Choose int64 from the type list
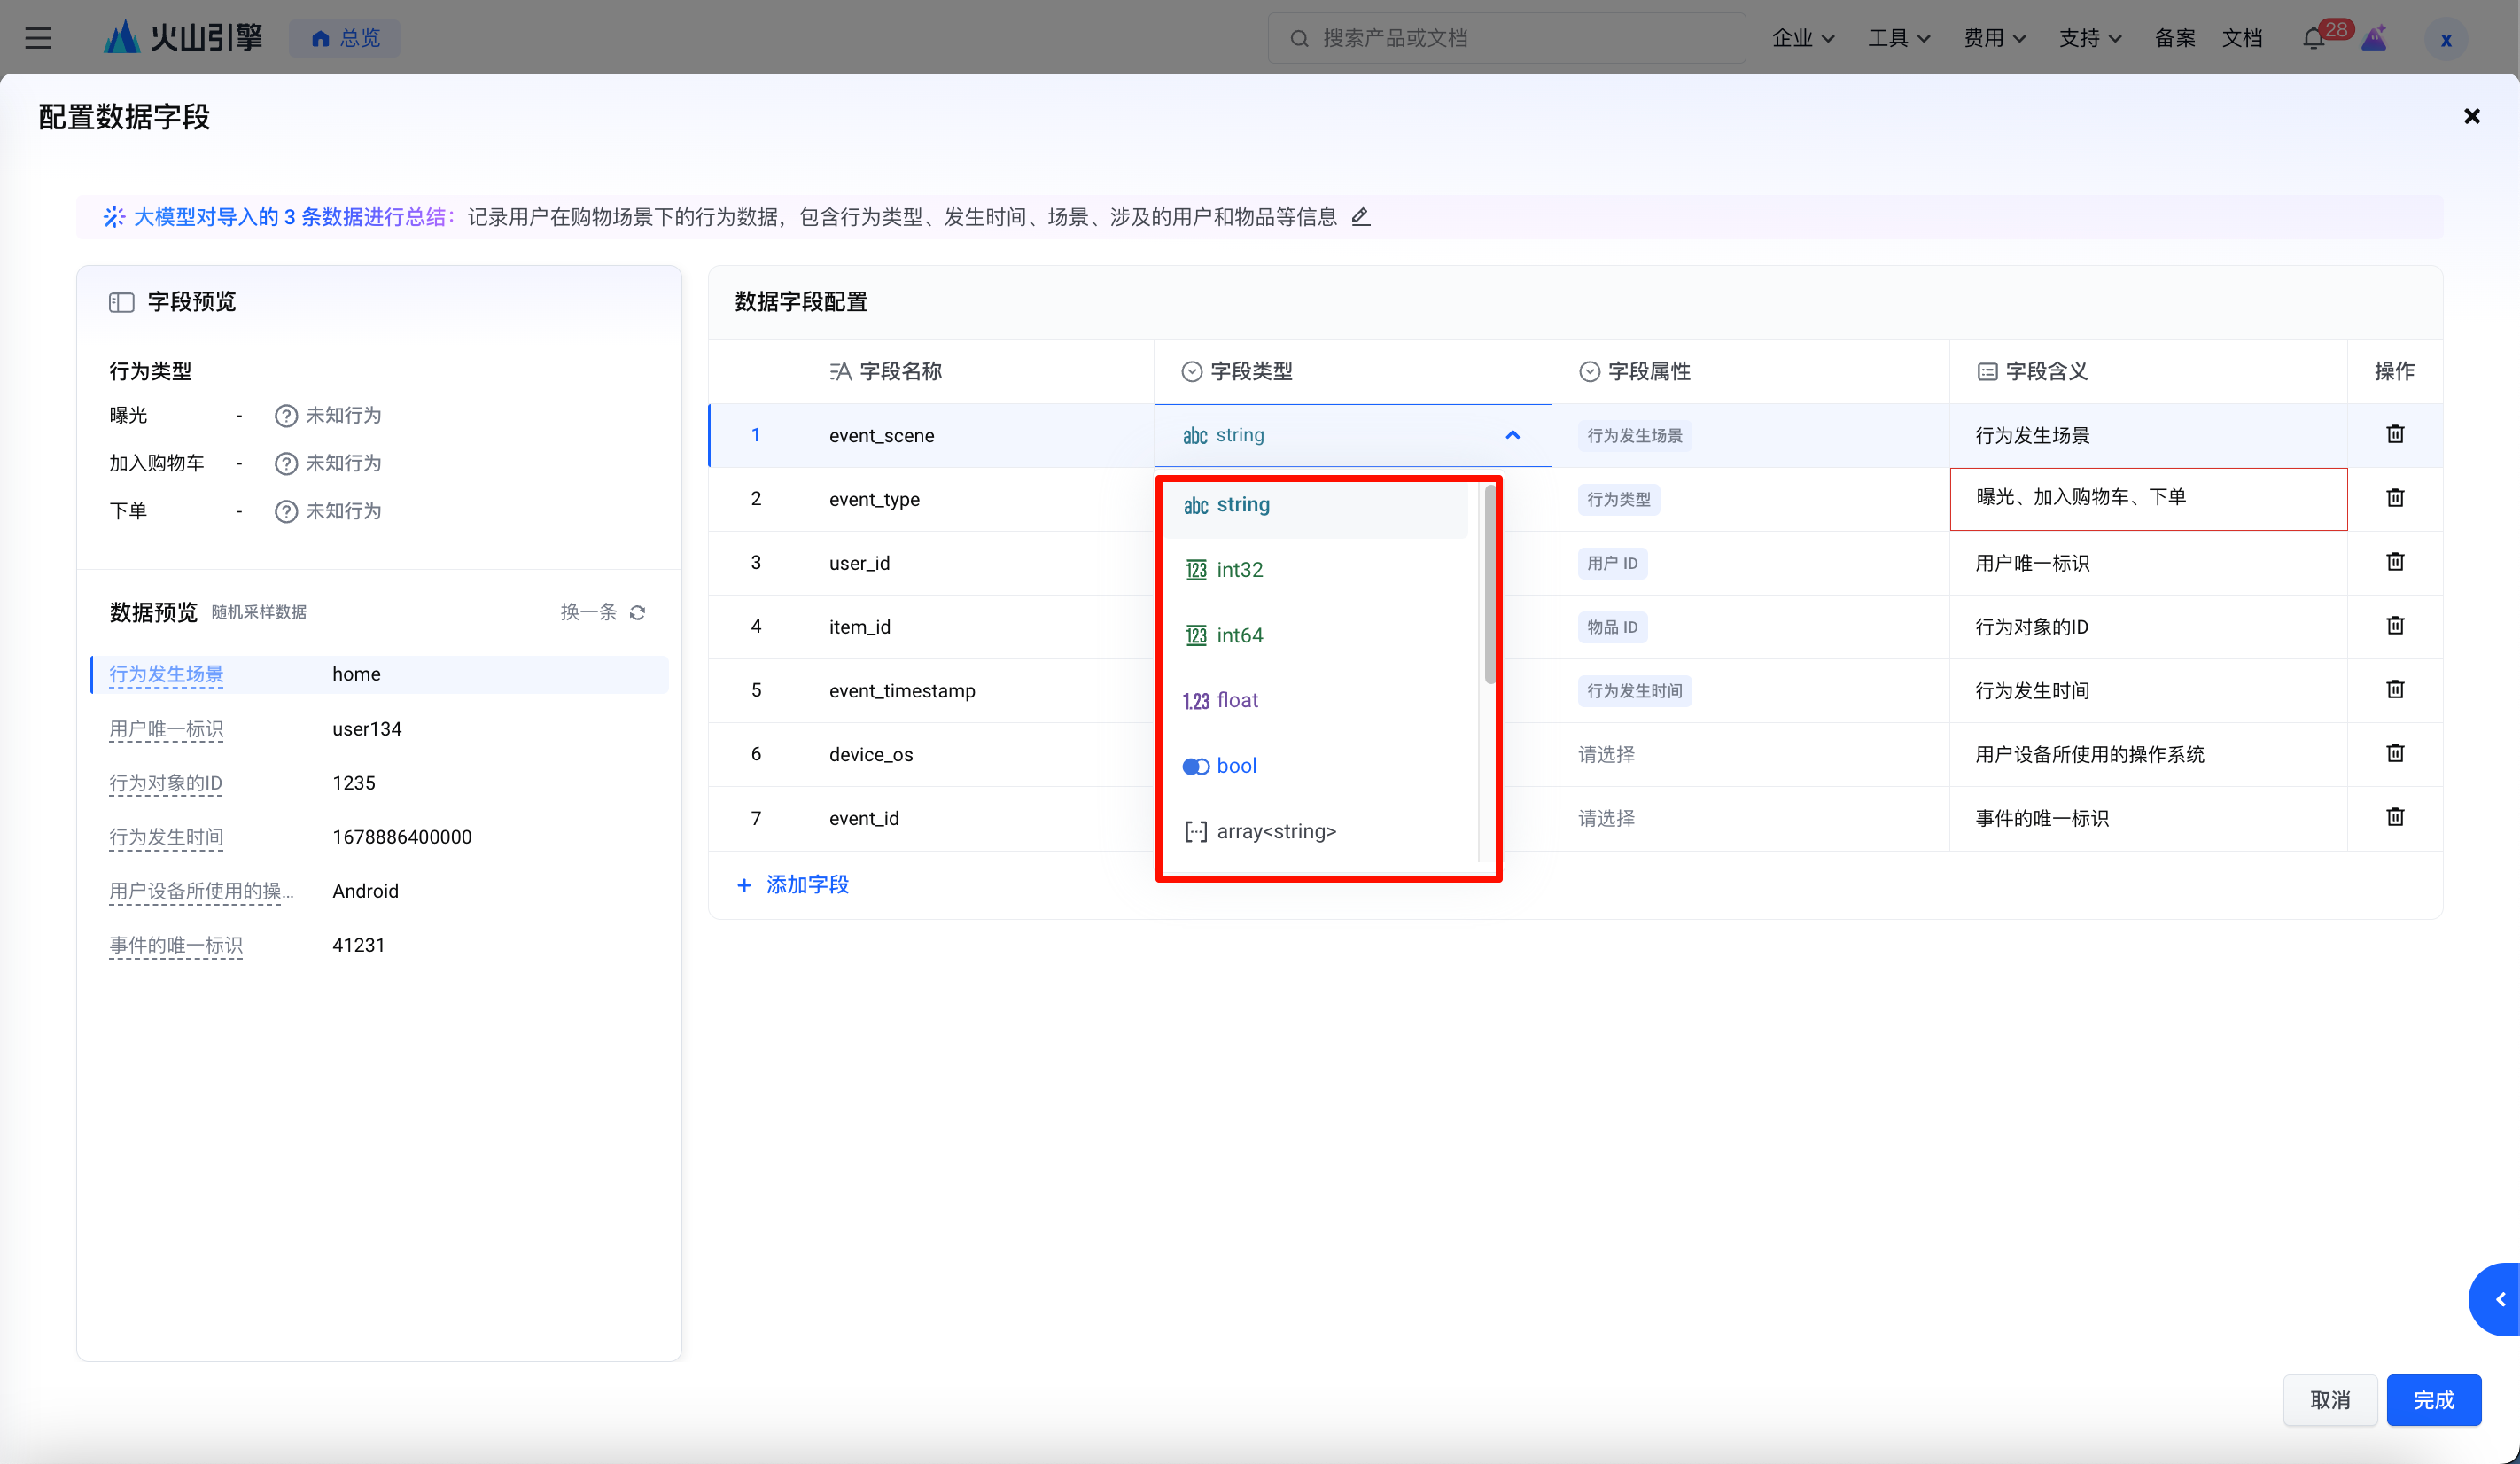 pos(1239,635)
